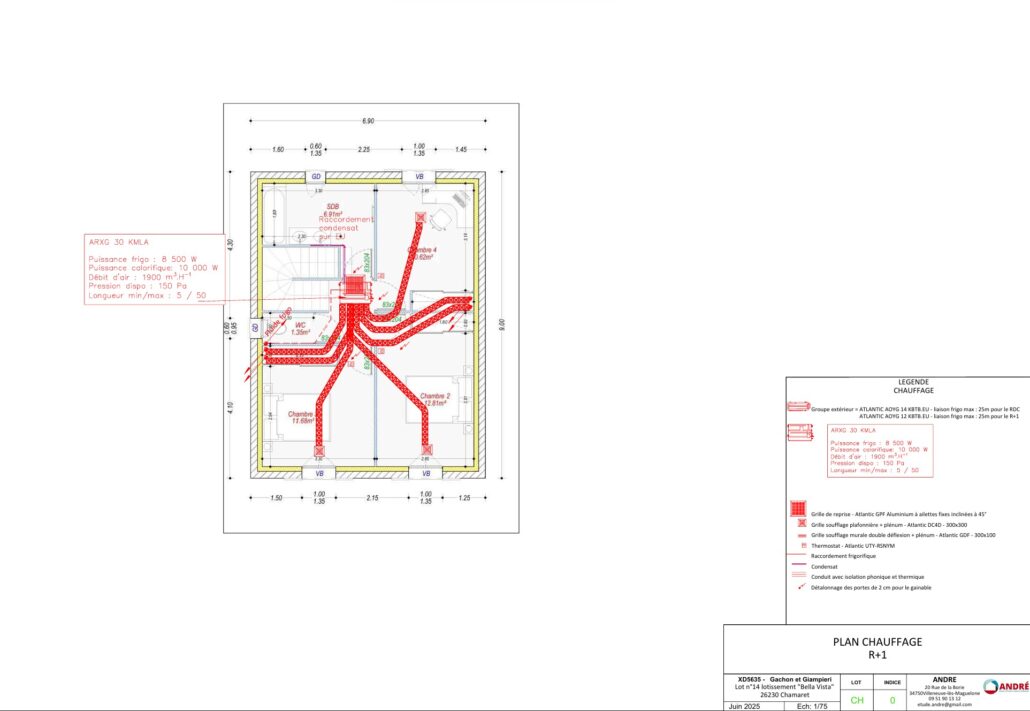Click the Chambre 11.68m² room label

click(x=301, y=417)
